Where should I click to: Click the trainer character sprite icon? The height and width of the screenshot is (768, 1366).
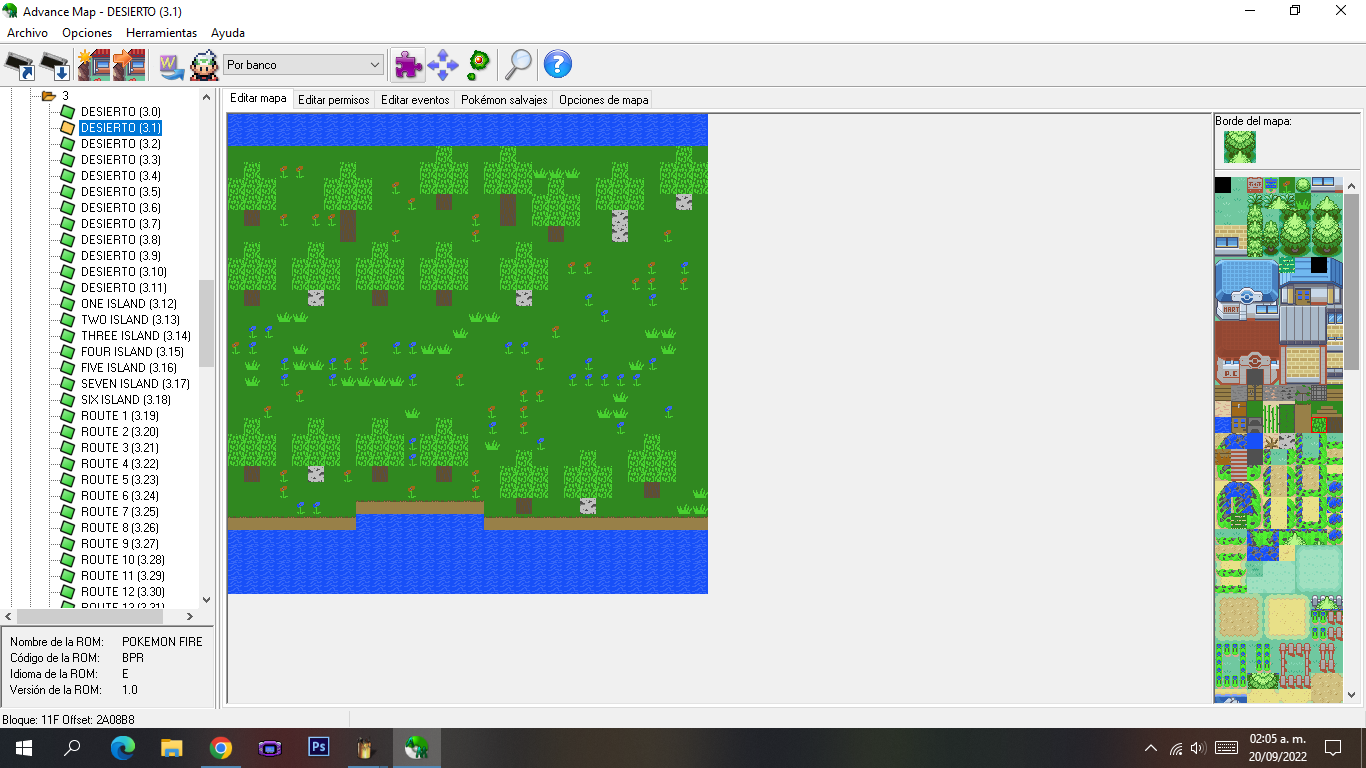[x=204, y=65]
